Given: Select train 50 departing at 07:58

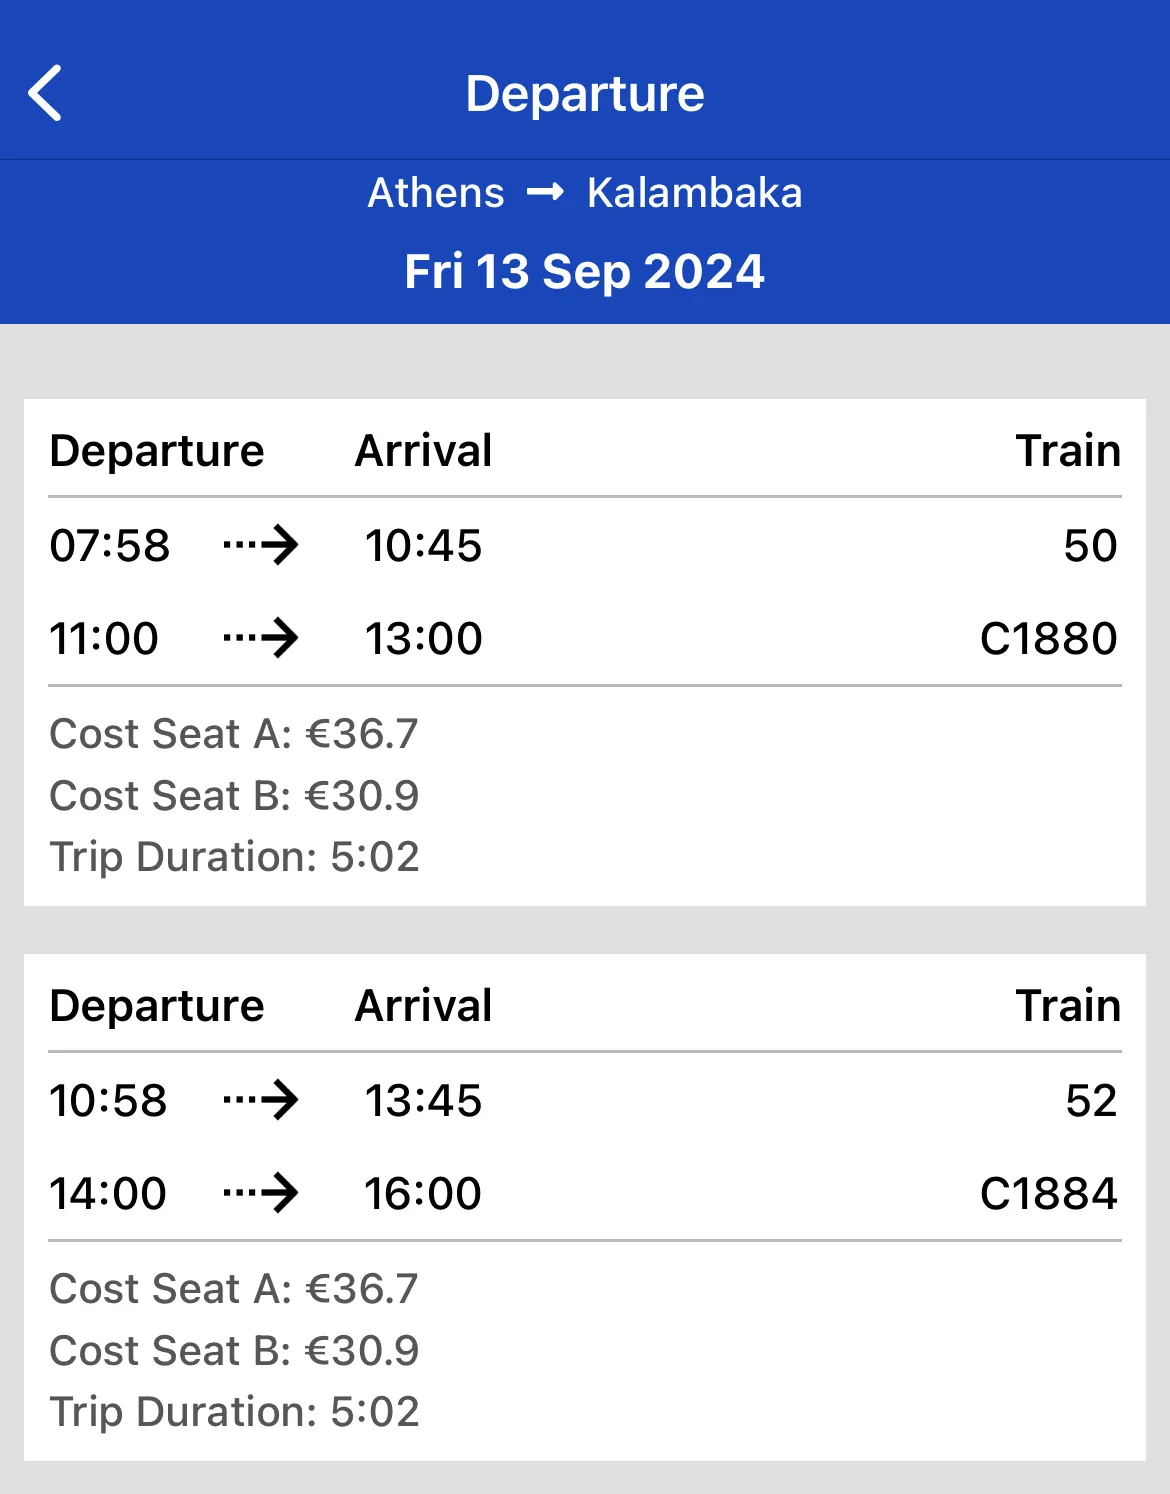Looking at the screenshot, I should [x=1089, y=546].
